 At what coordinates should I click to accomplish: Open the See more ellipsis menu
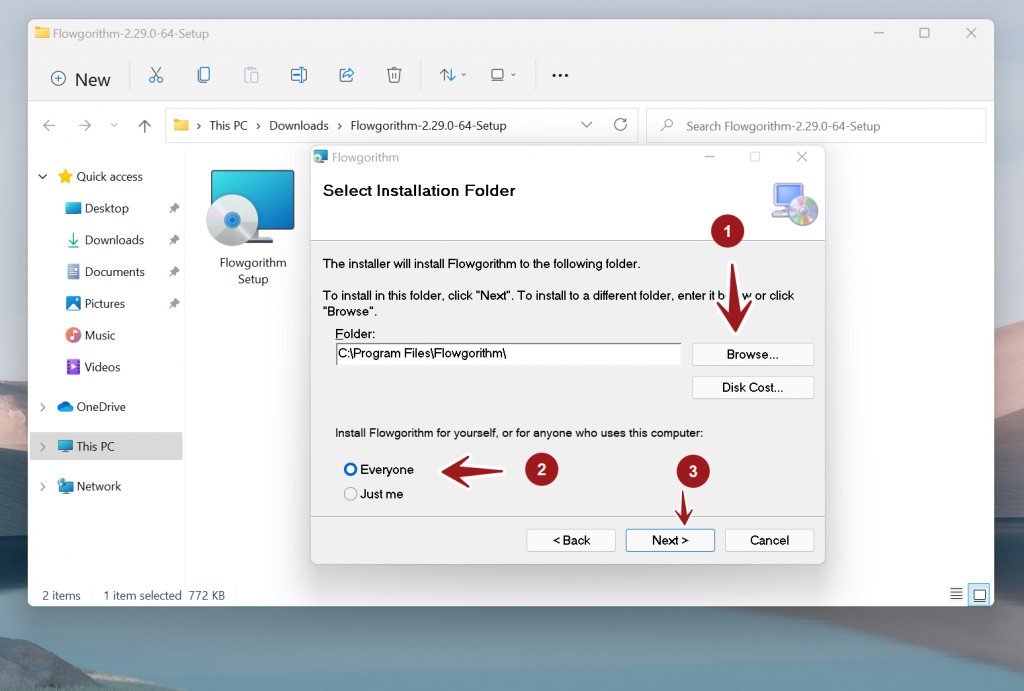[x=560, y=75]
